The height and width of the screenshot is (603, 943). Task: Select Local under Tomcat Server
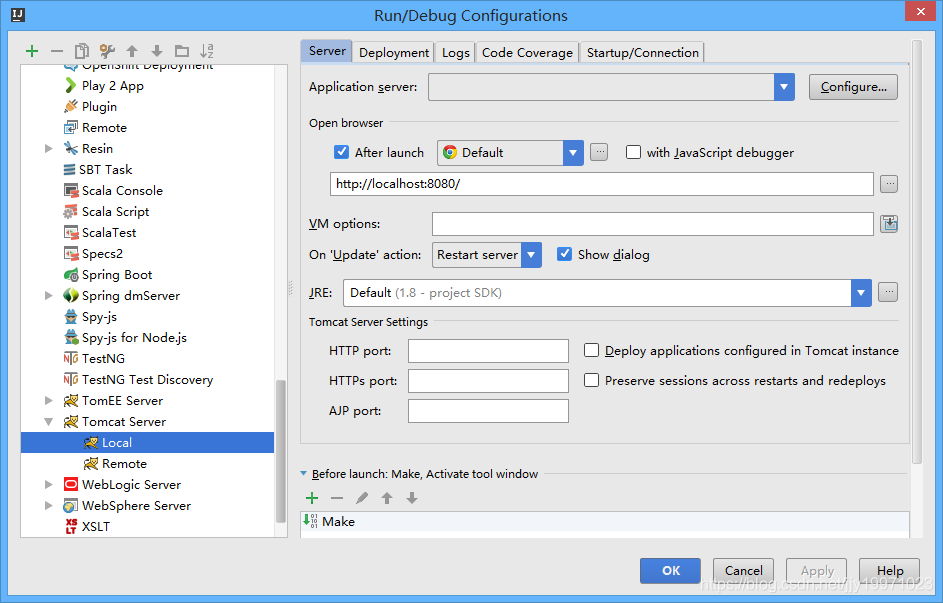147,442
